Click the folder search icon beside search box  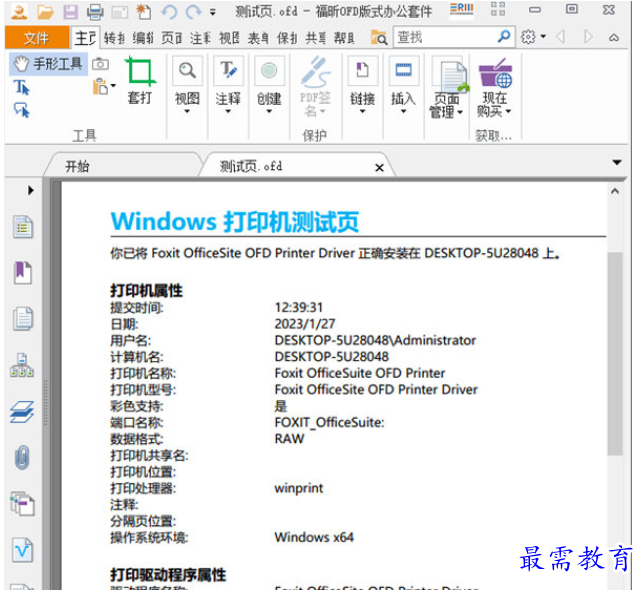point(379,38)
